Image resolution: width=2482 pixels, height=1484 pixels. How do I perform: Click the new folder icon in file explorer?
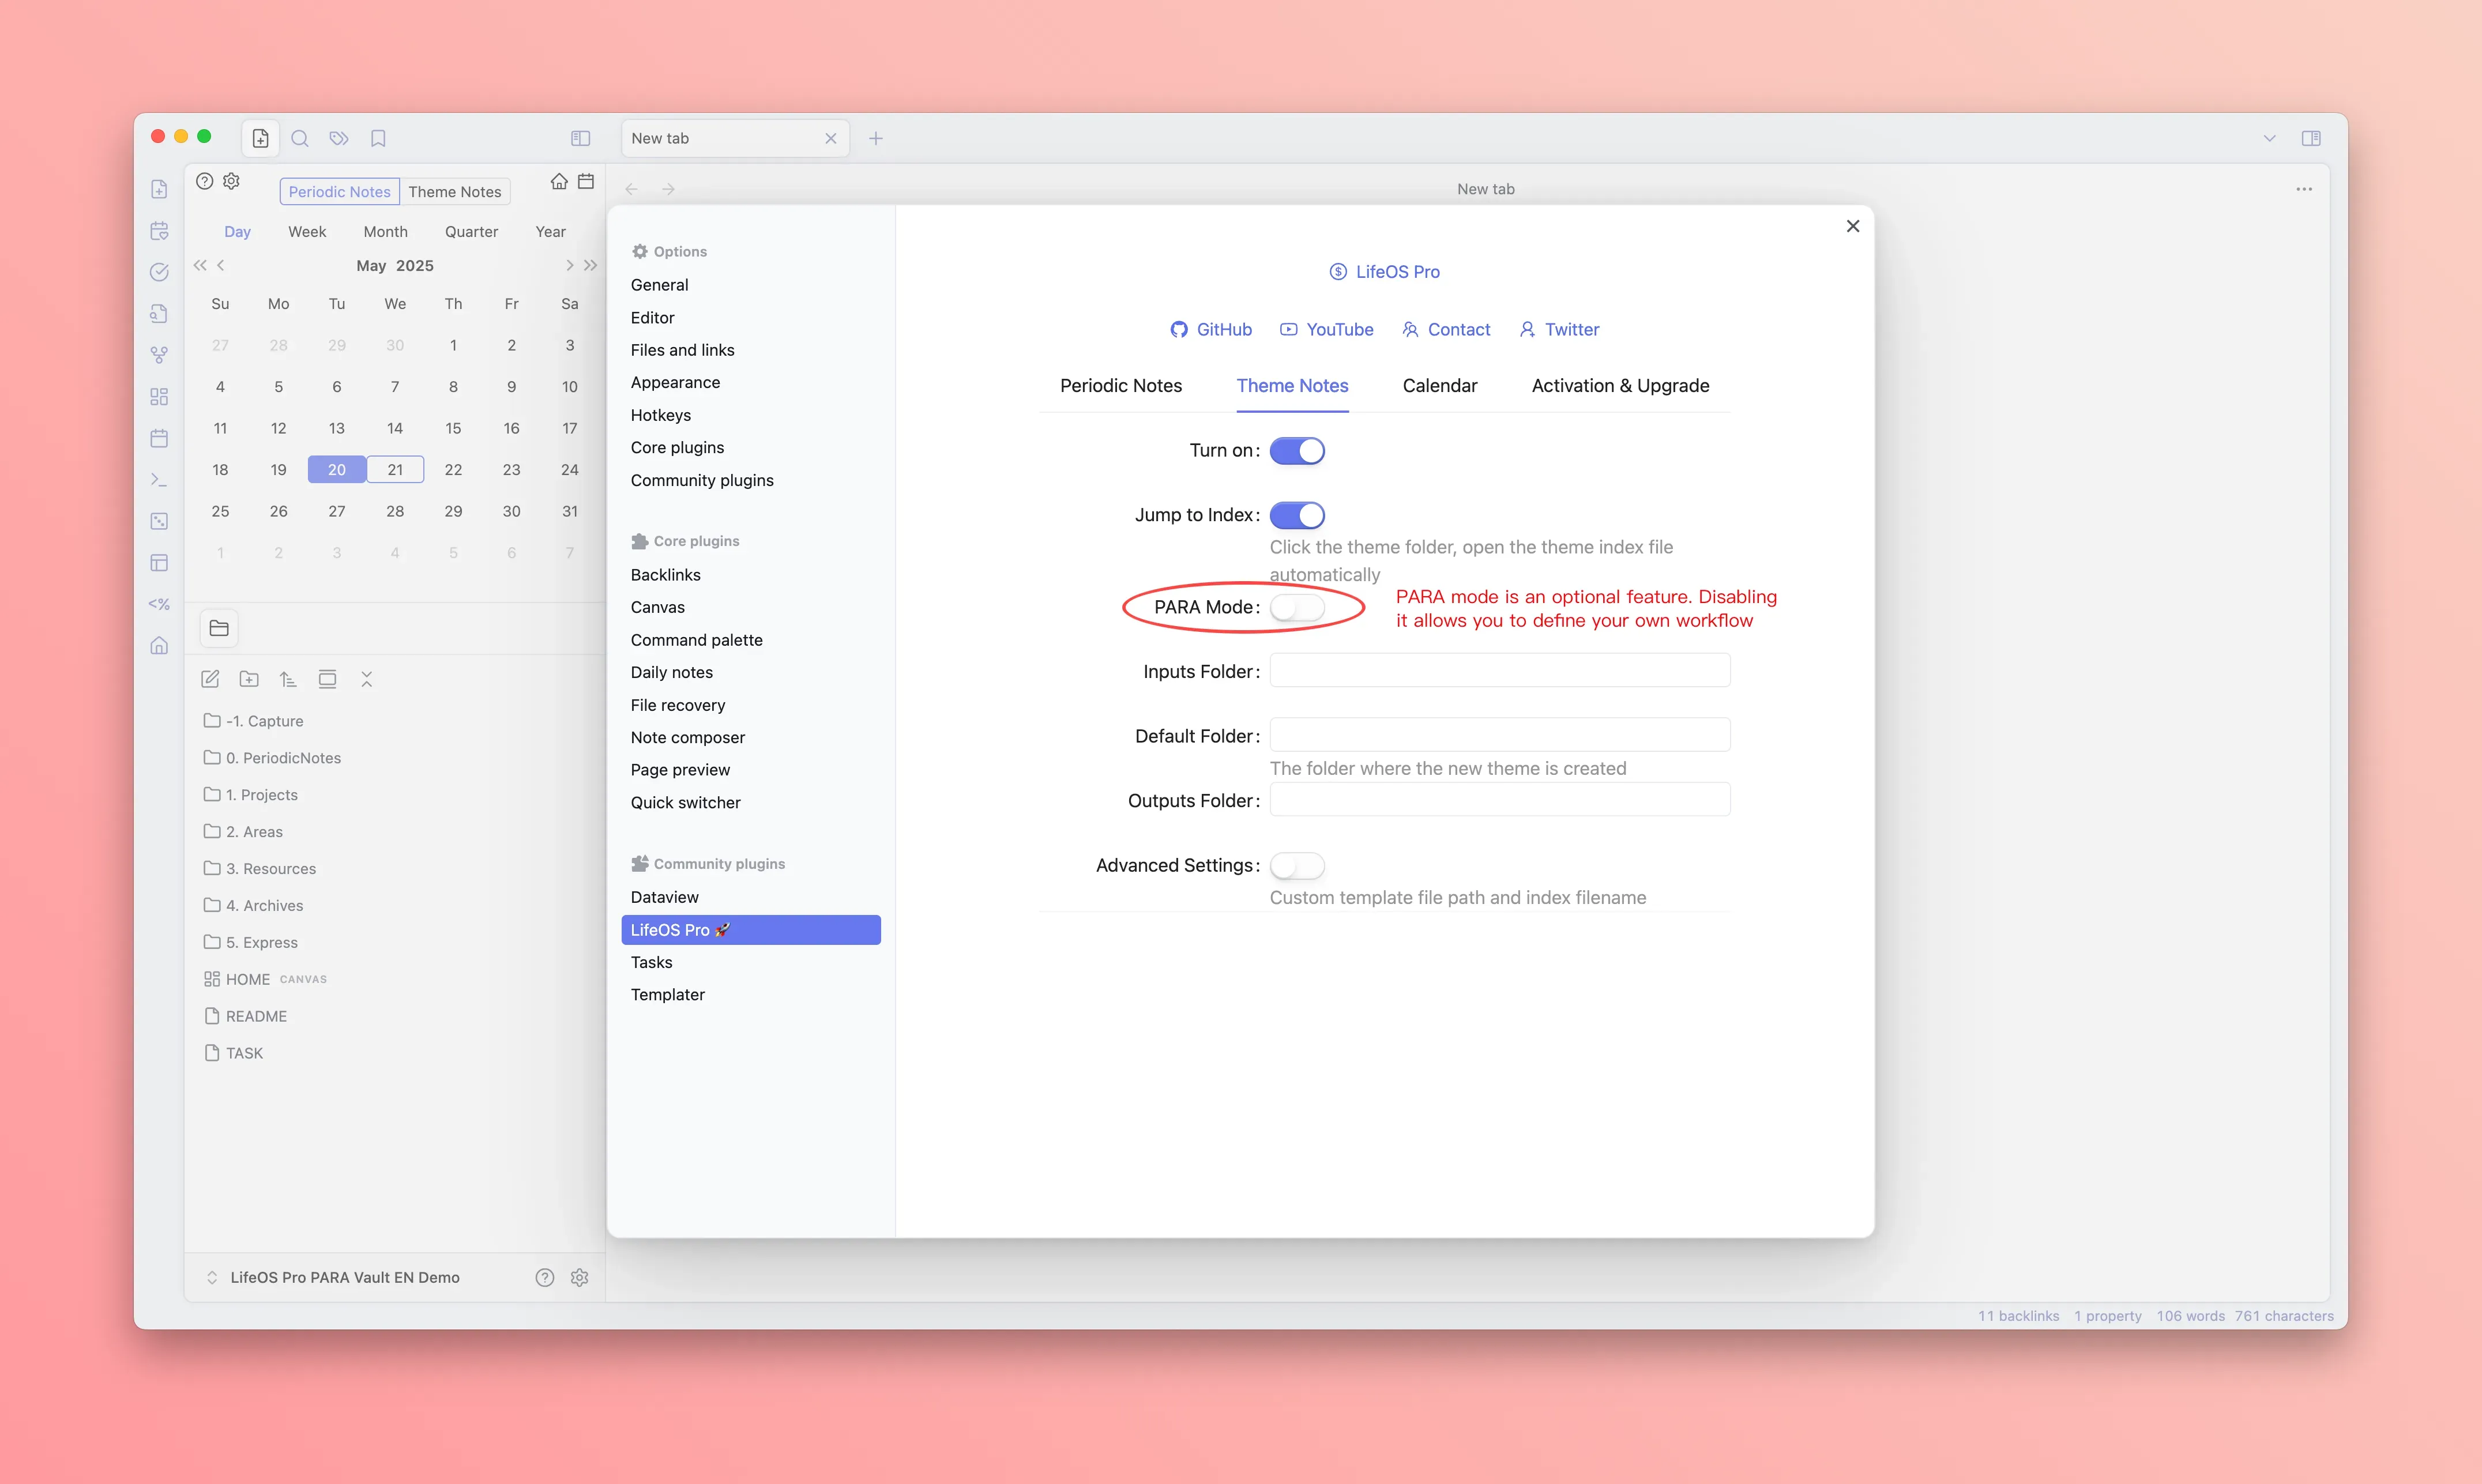click(249, 679)
